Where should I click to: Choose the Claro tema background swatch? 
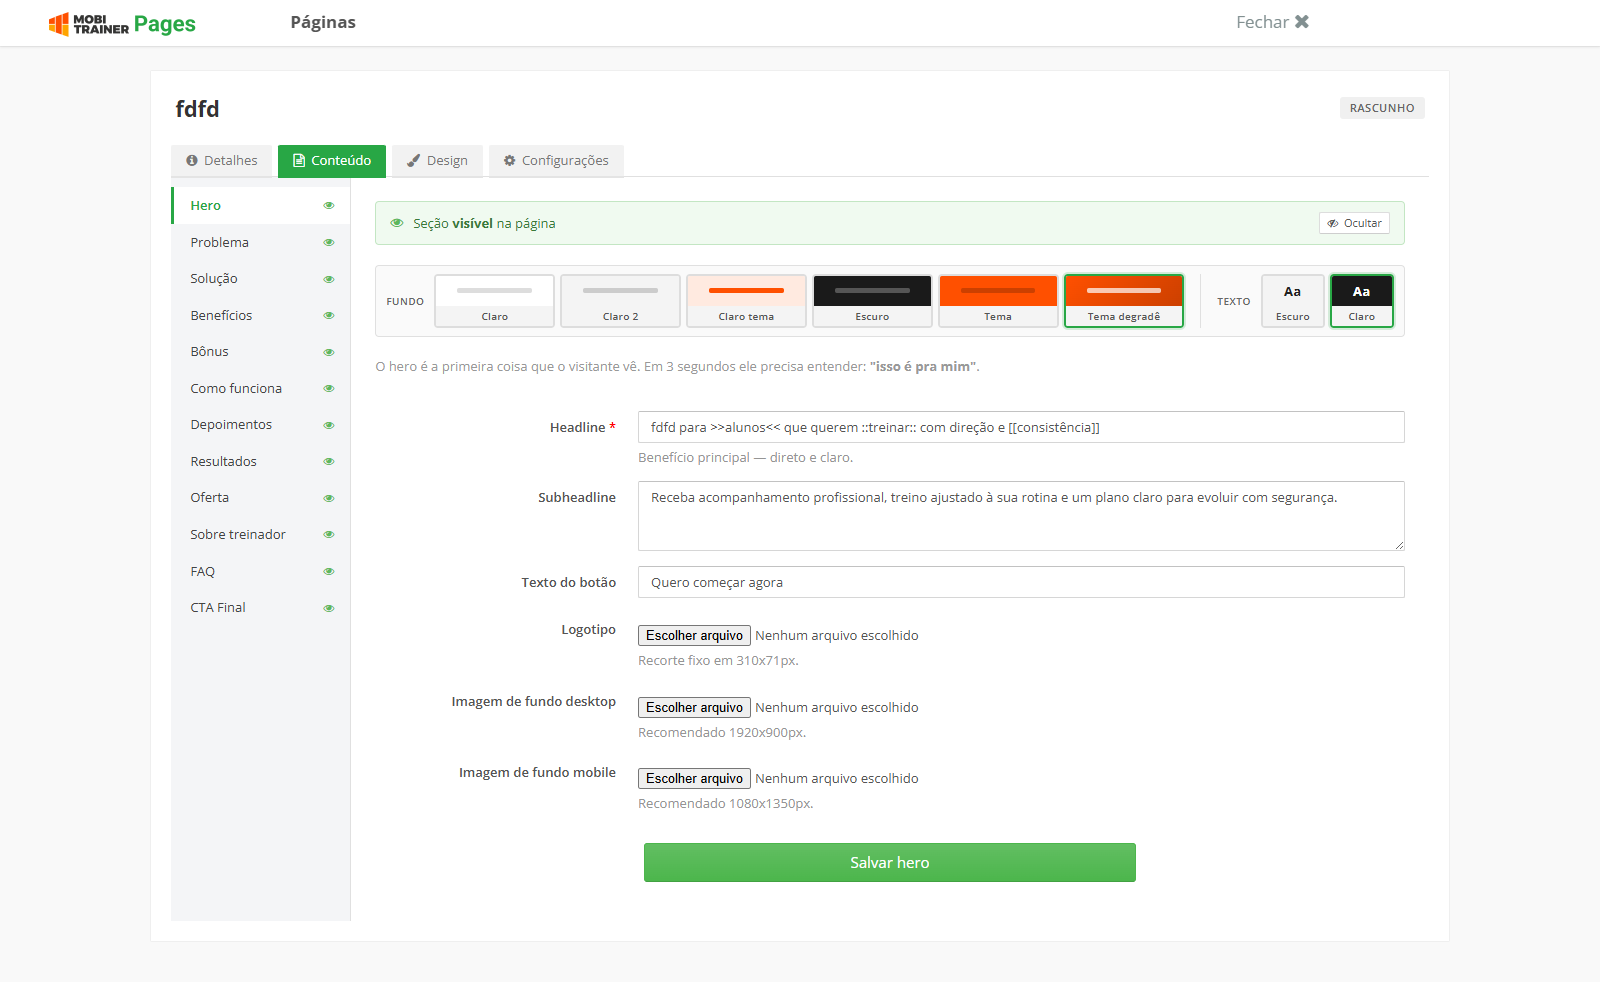(747, 301)
